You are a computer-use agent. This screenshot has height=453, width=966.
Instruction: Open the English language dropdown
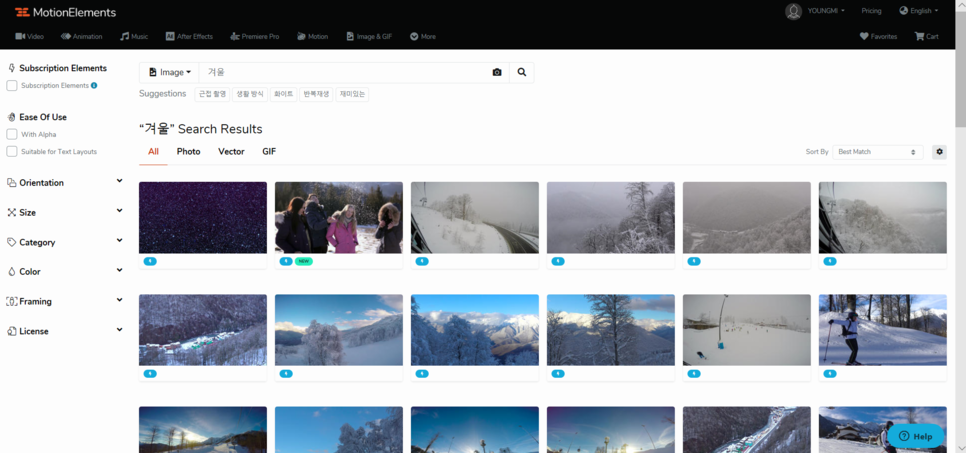point(919,11)
